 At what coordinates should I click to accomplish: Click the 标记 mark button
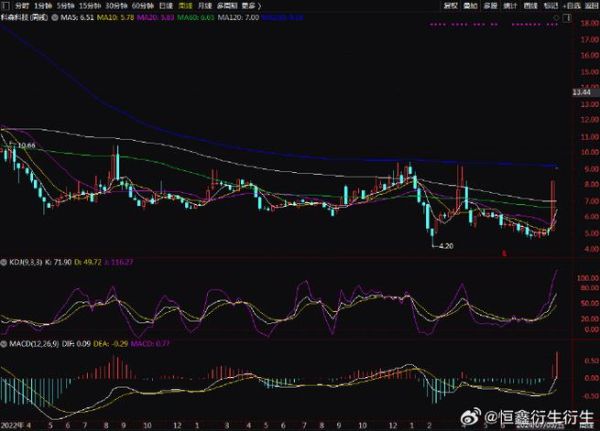point(551,6)
